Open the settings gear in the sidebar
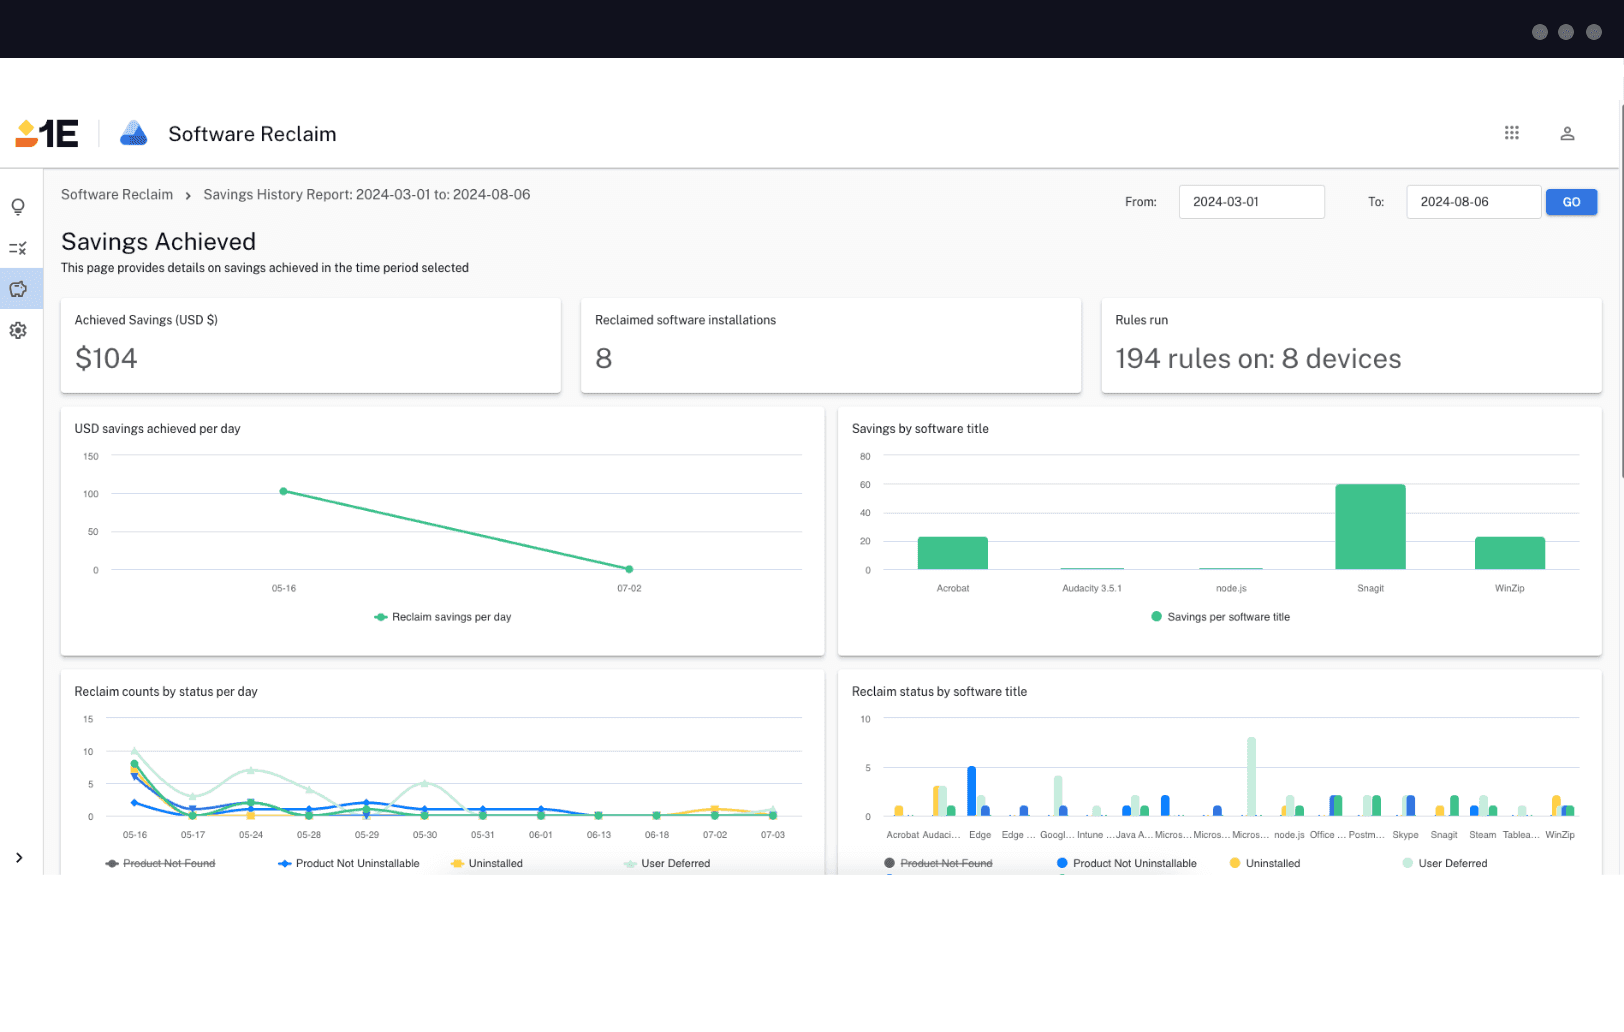1624x1032 pixels. (x=18, y=330)
